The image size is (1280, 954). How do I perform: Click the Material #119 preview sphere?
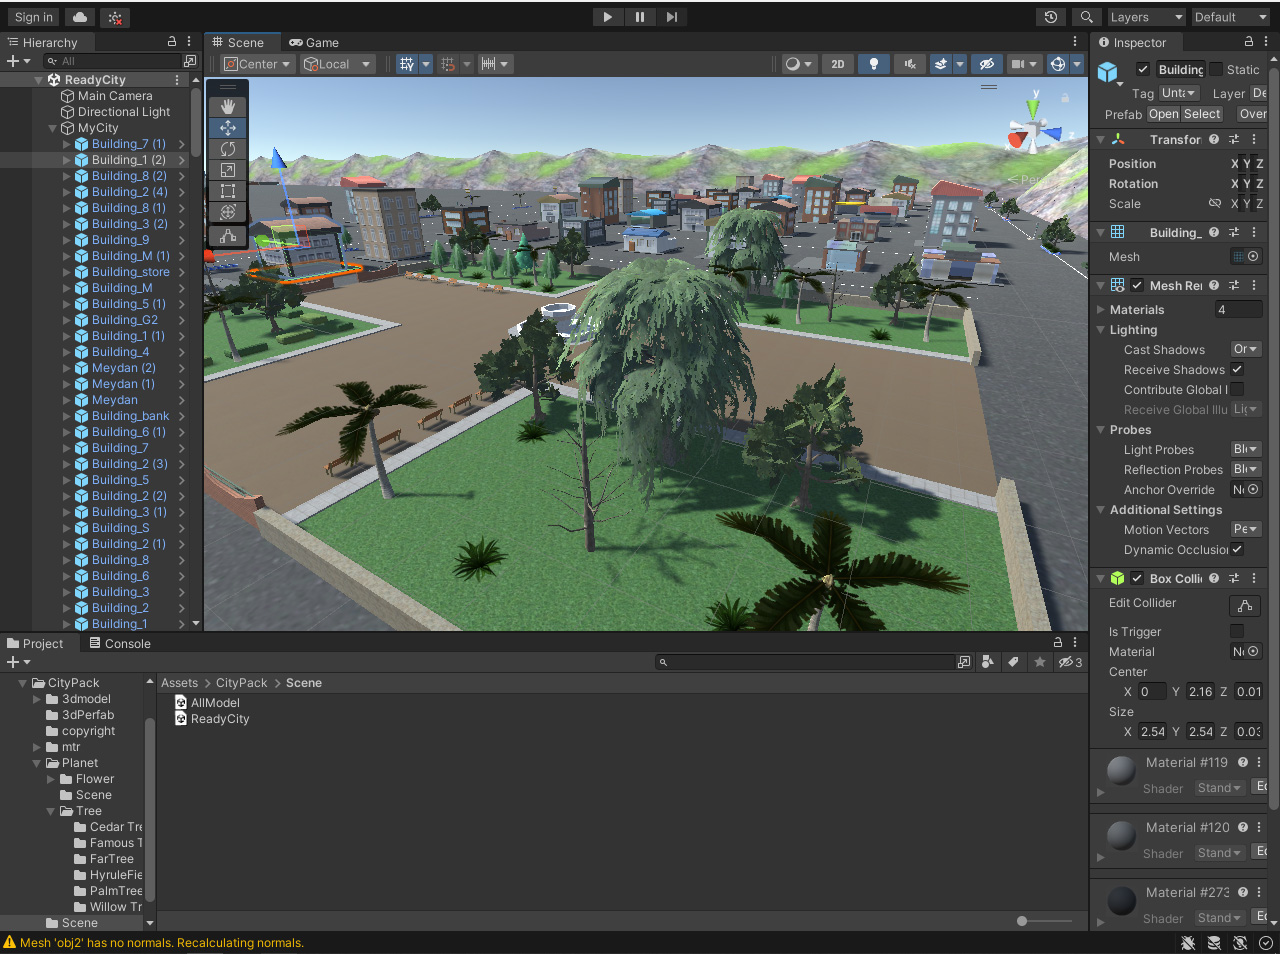pos(1122,770)
